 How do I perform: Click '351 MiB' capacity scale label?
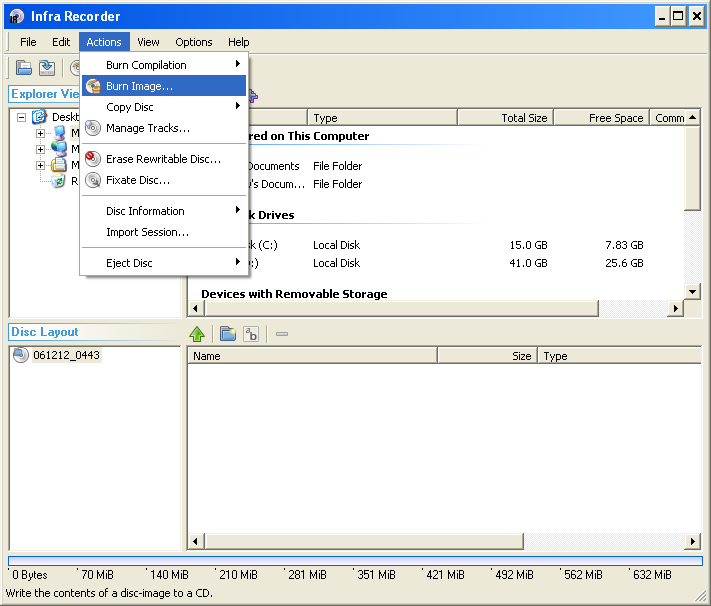(x=376, y=575)
